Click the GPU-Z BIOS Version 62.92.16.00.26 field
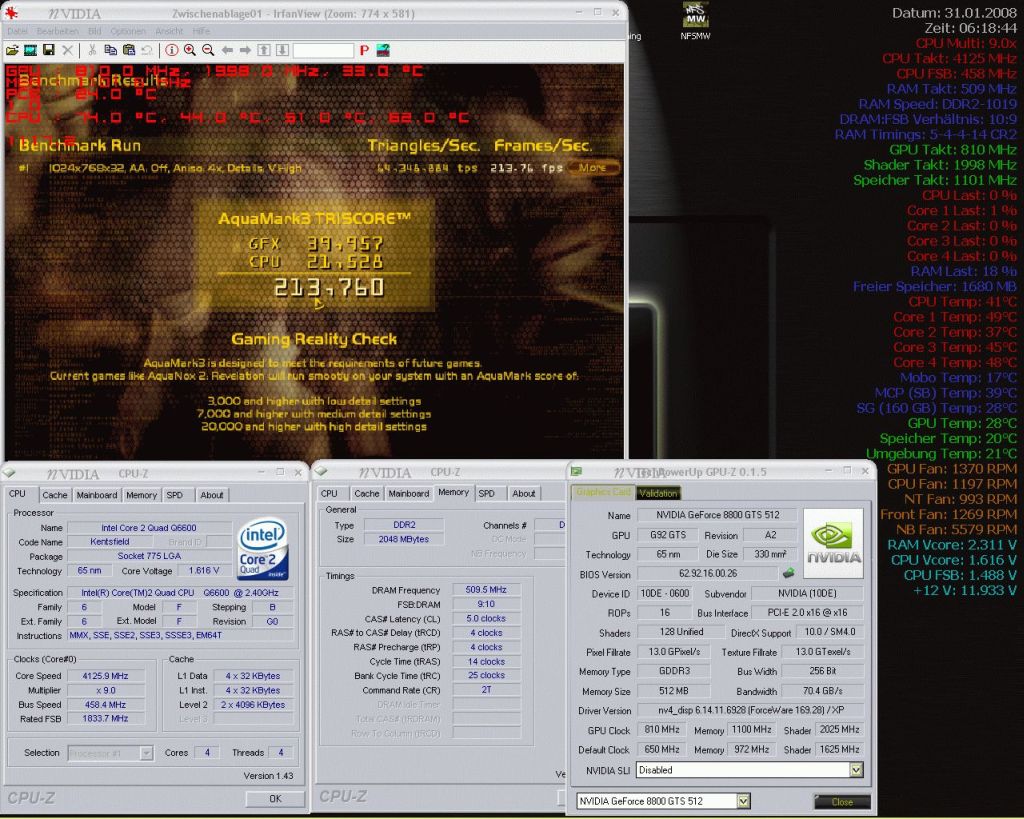This screenshot has width=1024, height=819. pyautogui.click(x=708, y=573)
